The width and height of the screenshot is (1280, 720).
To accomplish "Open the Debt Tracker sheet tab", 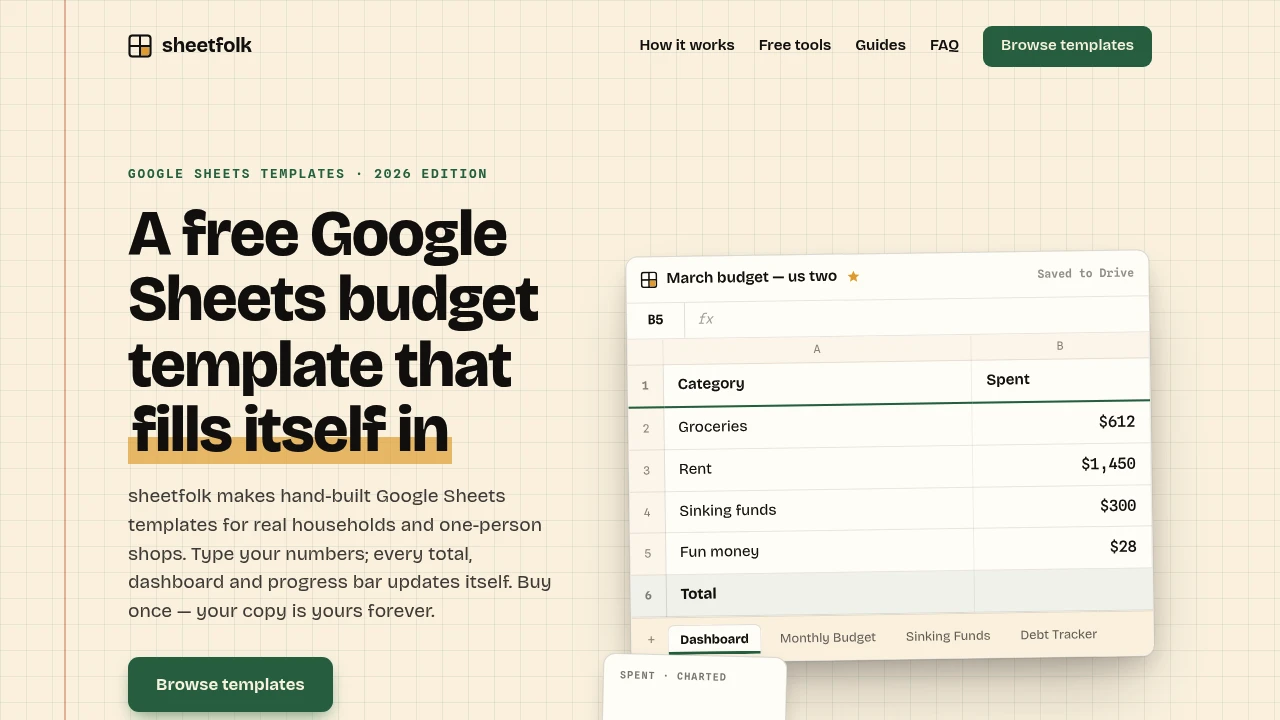I will pos(1058,634).
